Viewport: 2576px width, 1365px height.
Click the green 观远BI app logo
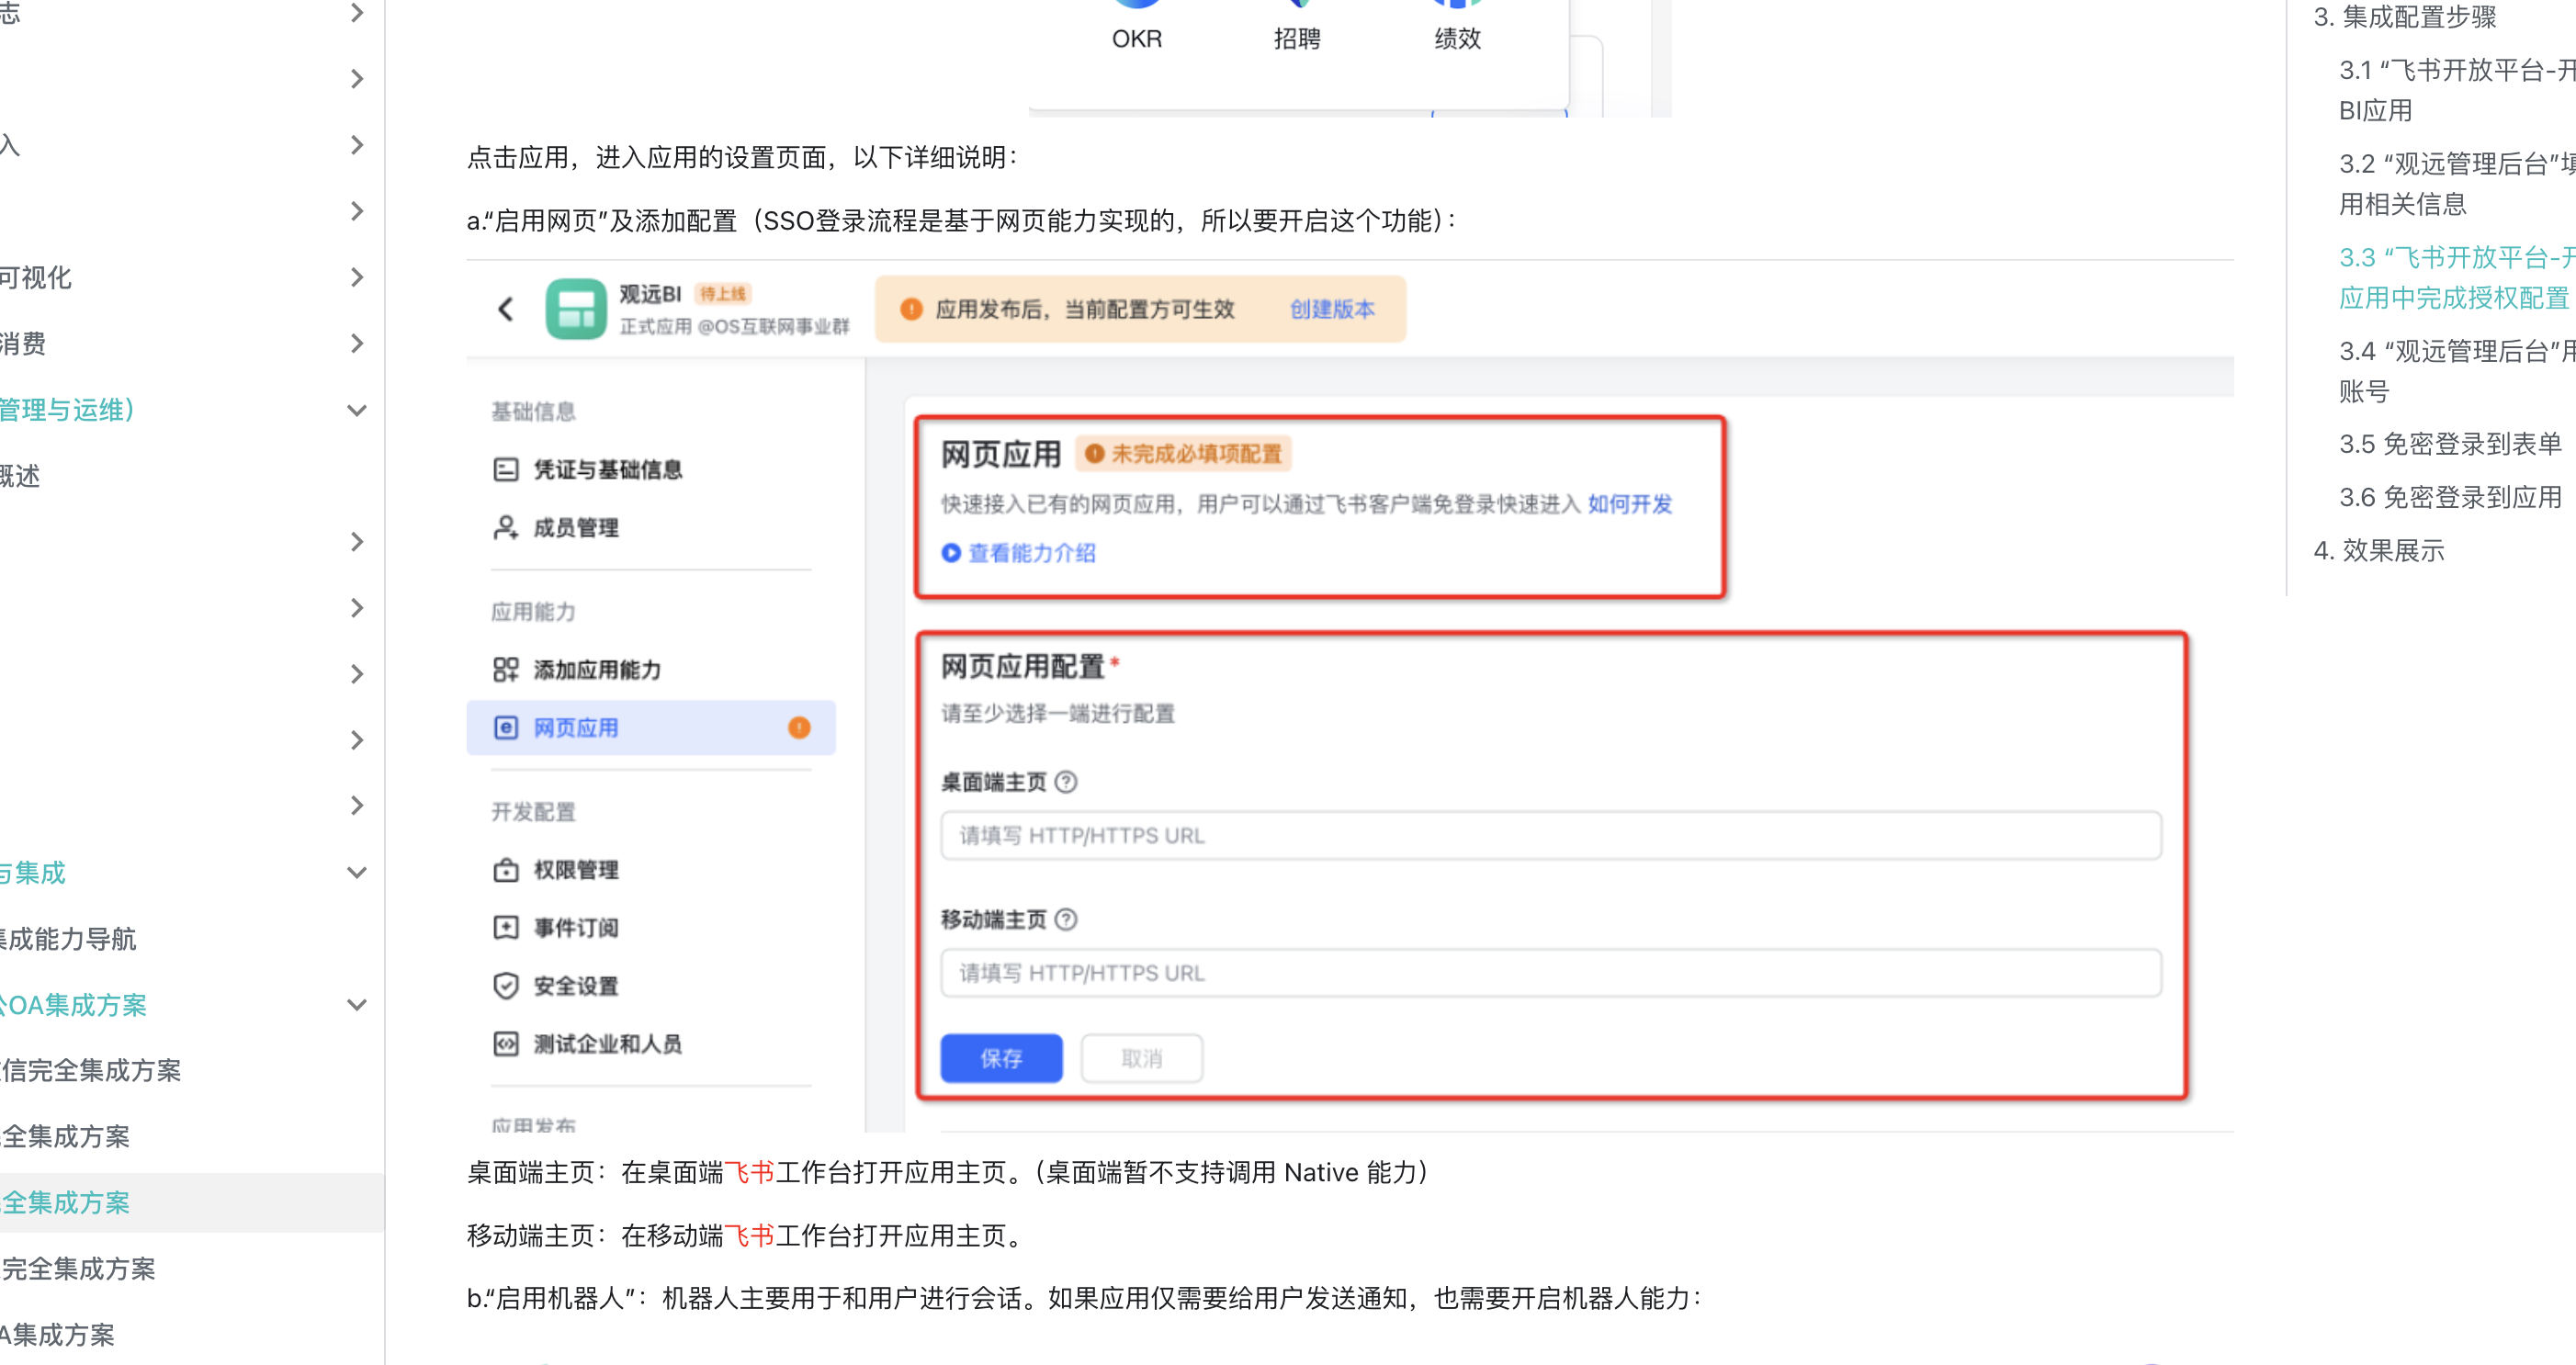(576, 309)
